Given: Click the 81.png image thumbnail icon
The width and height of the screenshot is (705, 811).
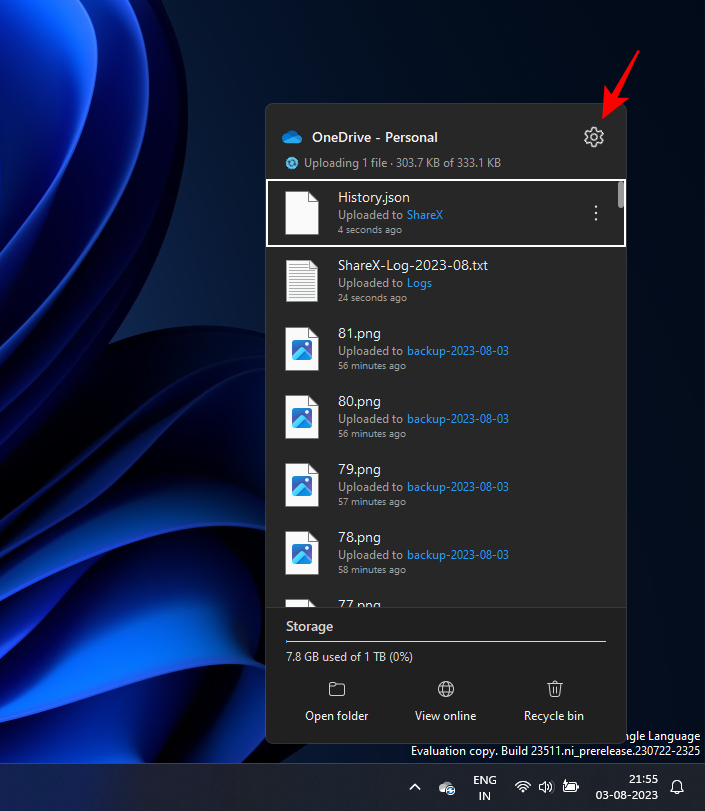Looking at the screenshot, I should (302, 349).
